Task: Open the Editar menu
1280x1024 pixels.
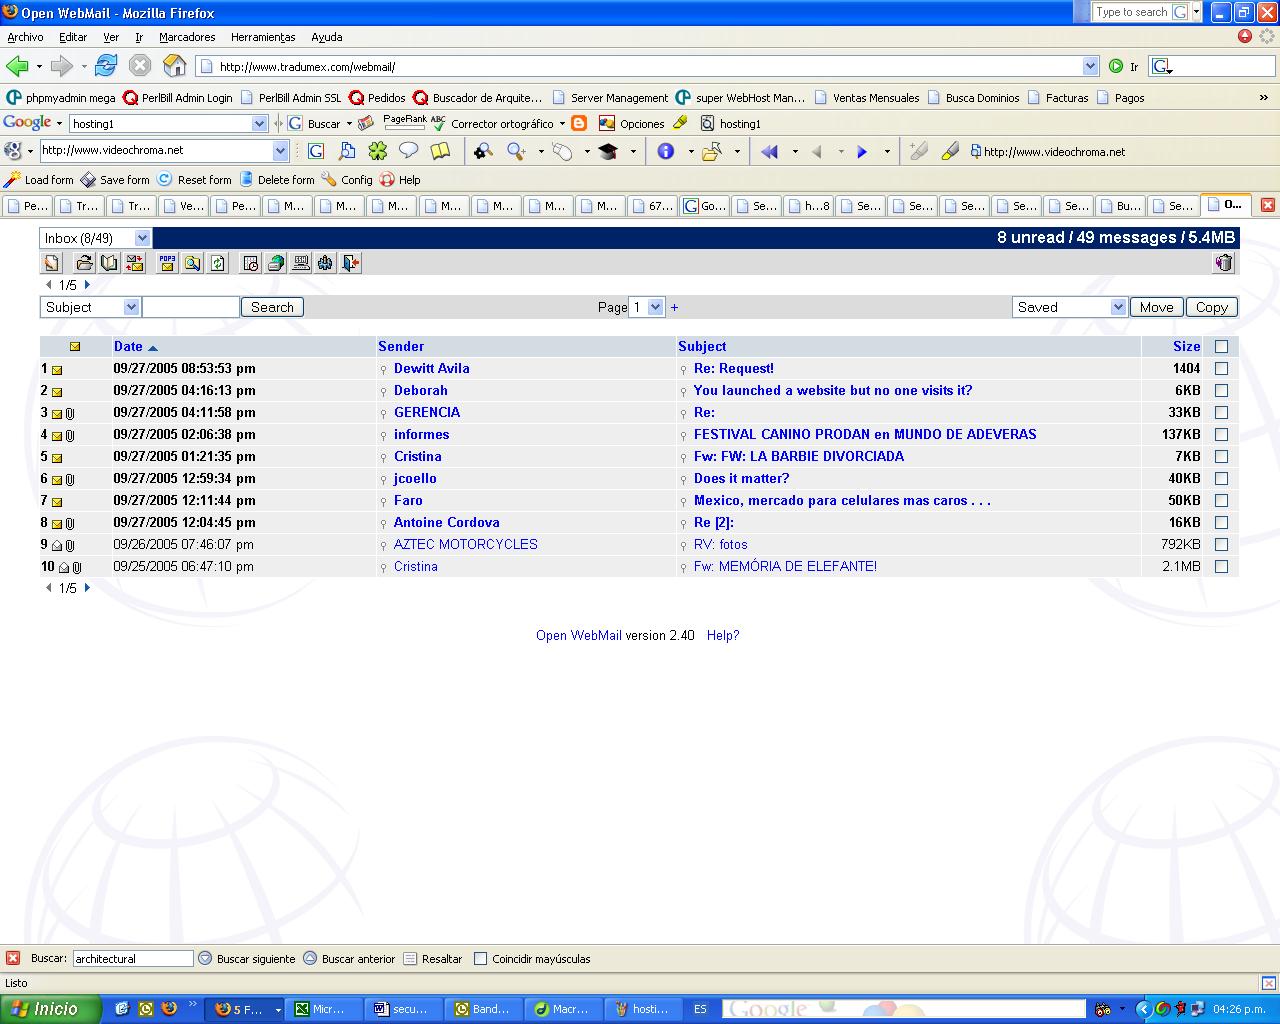Action: [73, 37]
